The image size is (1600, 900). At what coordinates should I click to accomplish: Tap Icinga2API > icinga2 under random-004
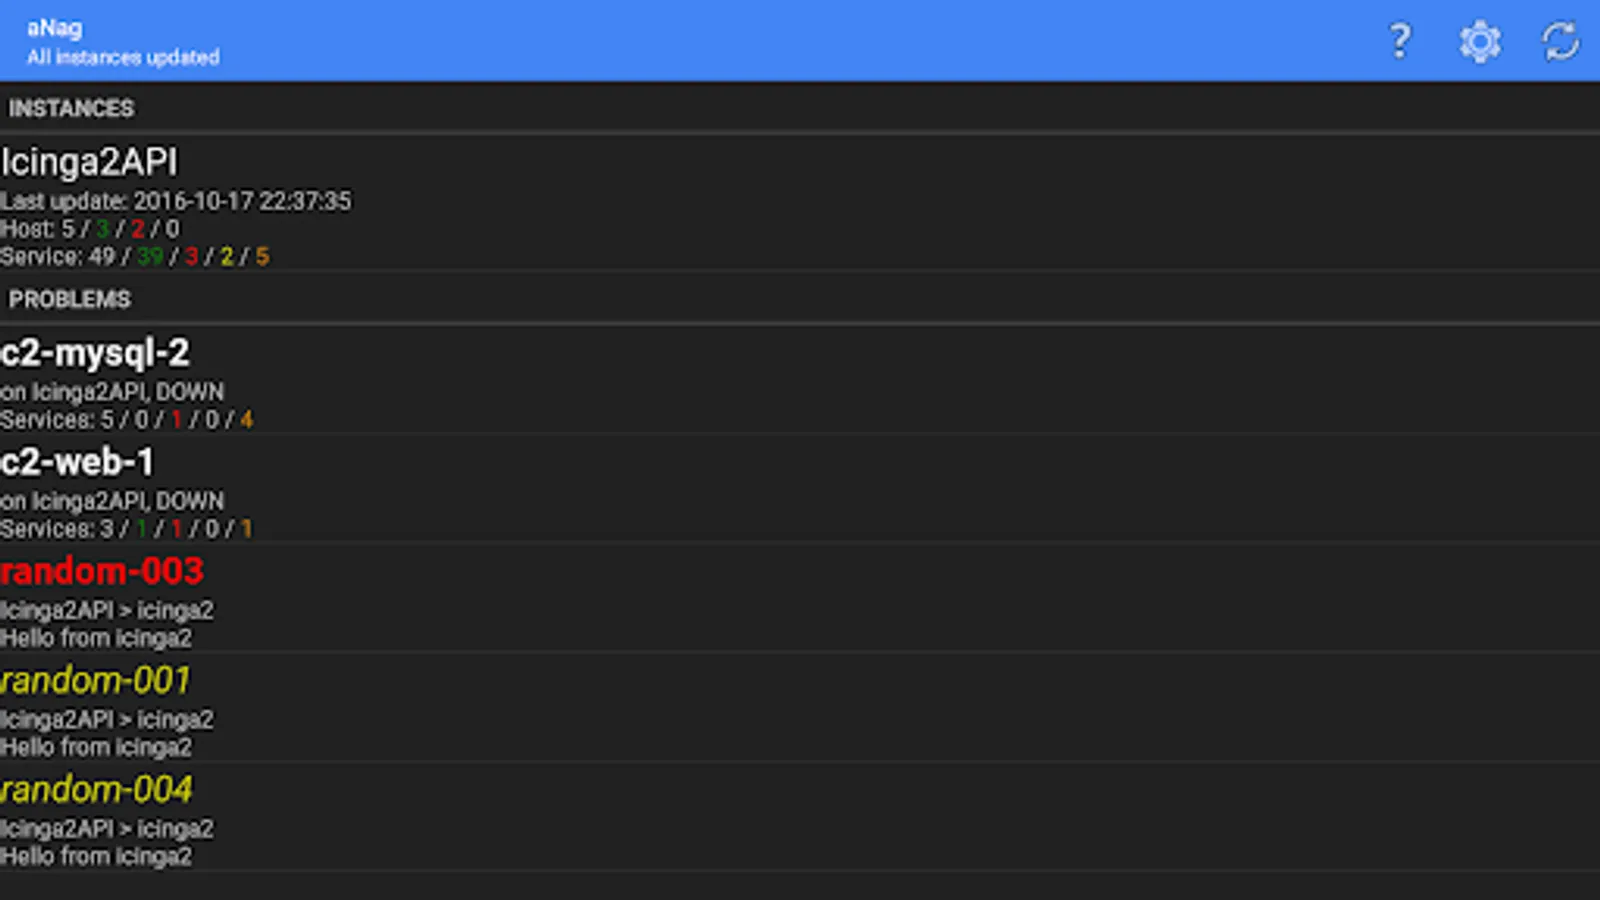(x=107, y=829)
